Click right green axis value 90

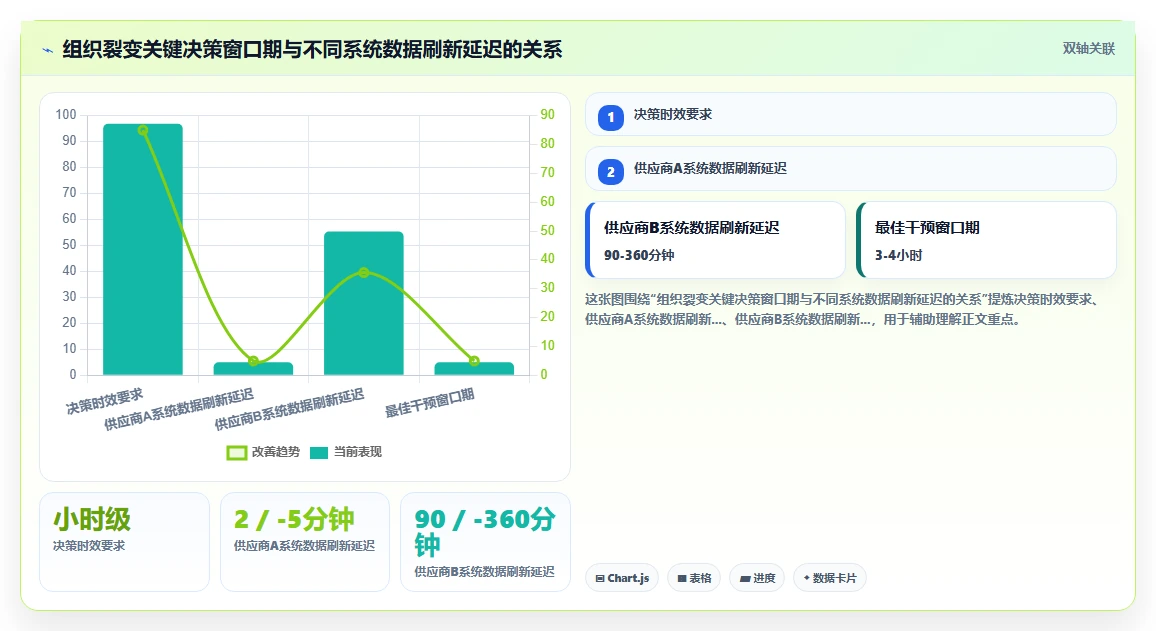[x=547, y=114]
